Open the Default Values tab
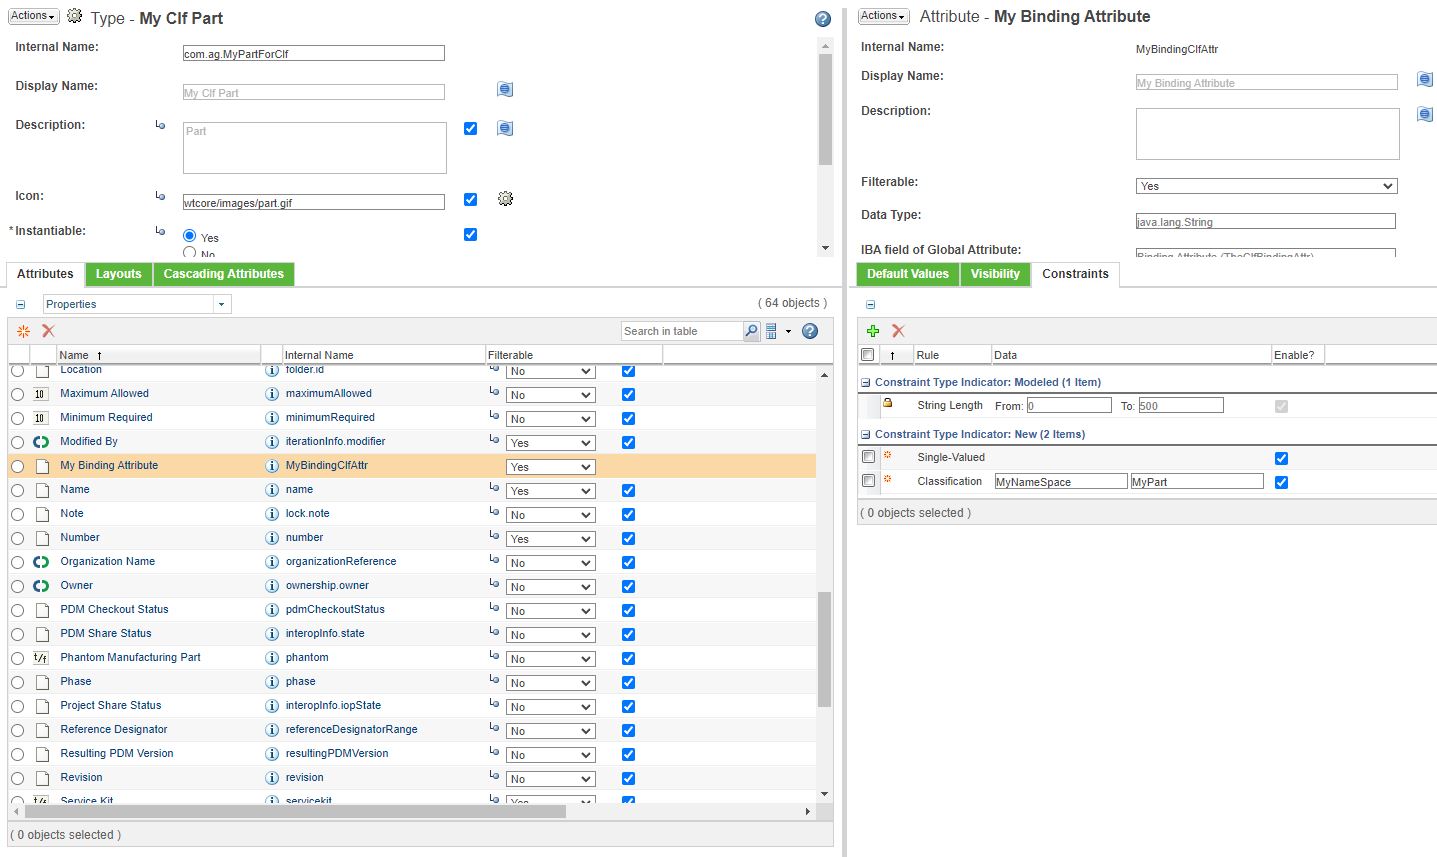The width and height of the screenshot is (1437, 857). pyautogui.click(x=907, y=273)
